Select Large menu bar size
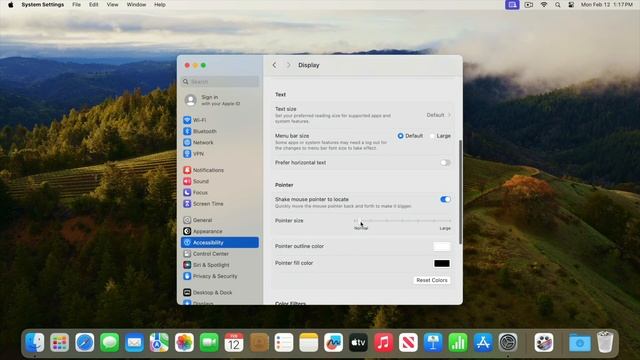Viewport: 640px width, 360px height. [432, 136]
